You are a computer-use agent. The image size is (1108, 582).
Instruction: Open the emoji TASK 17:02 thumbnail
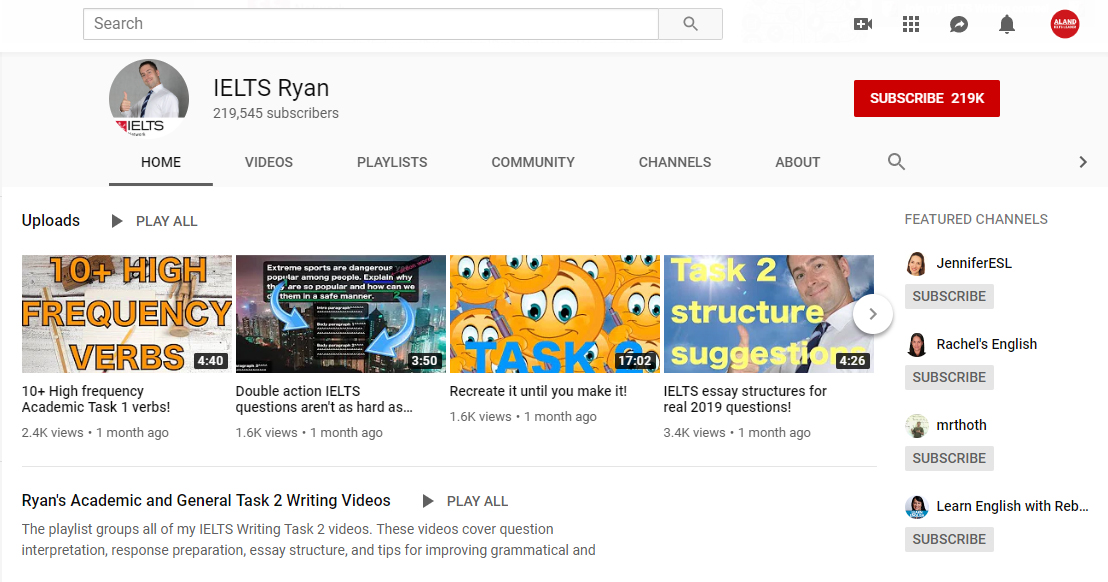point(555,314)
